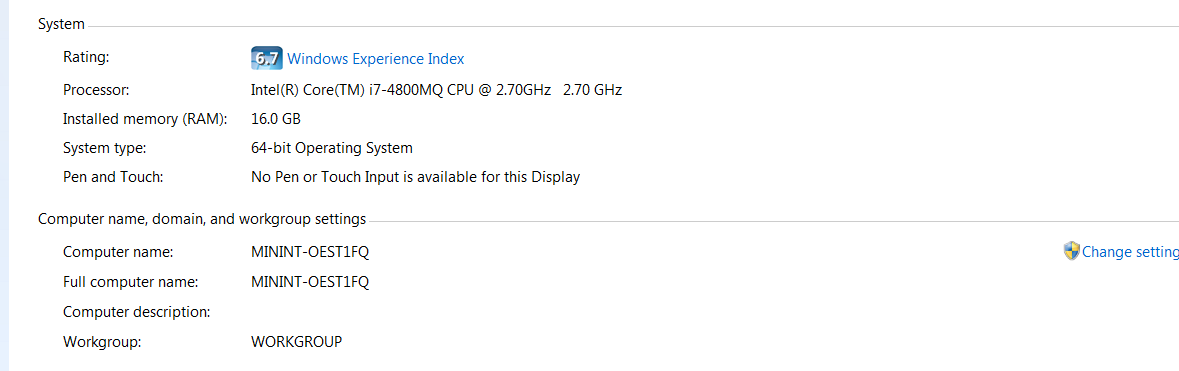Click the Installed memory (RAM) label
The width and height of the screenshot is (1179, 371).
tap(145, 119)
